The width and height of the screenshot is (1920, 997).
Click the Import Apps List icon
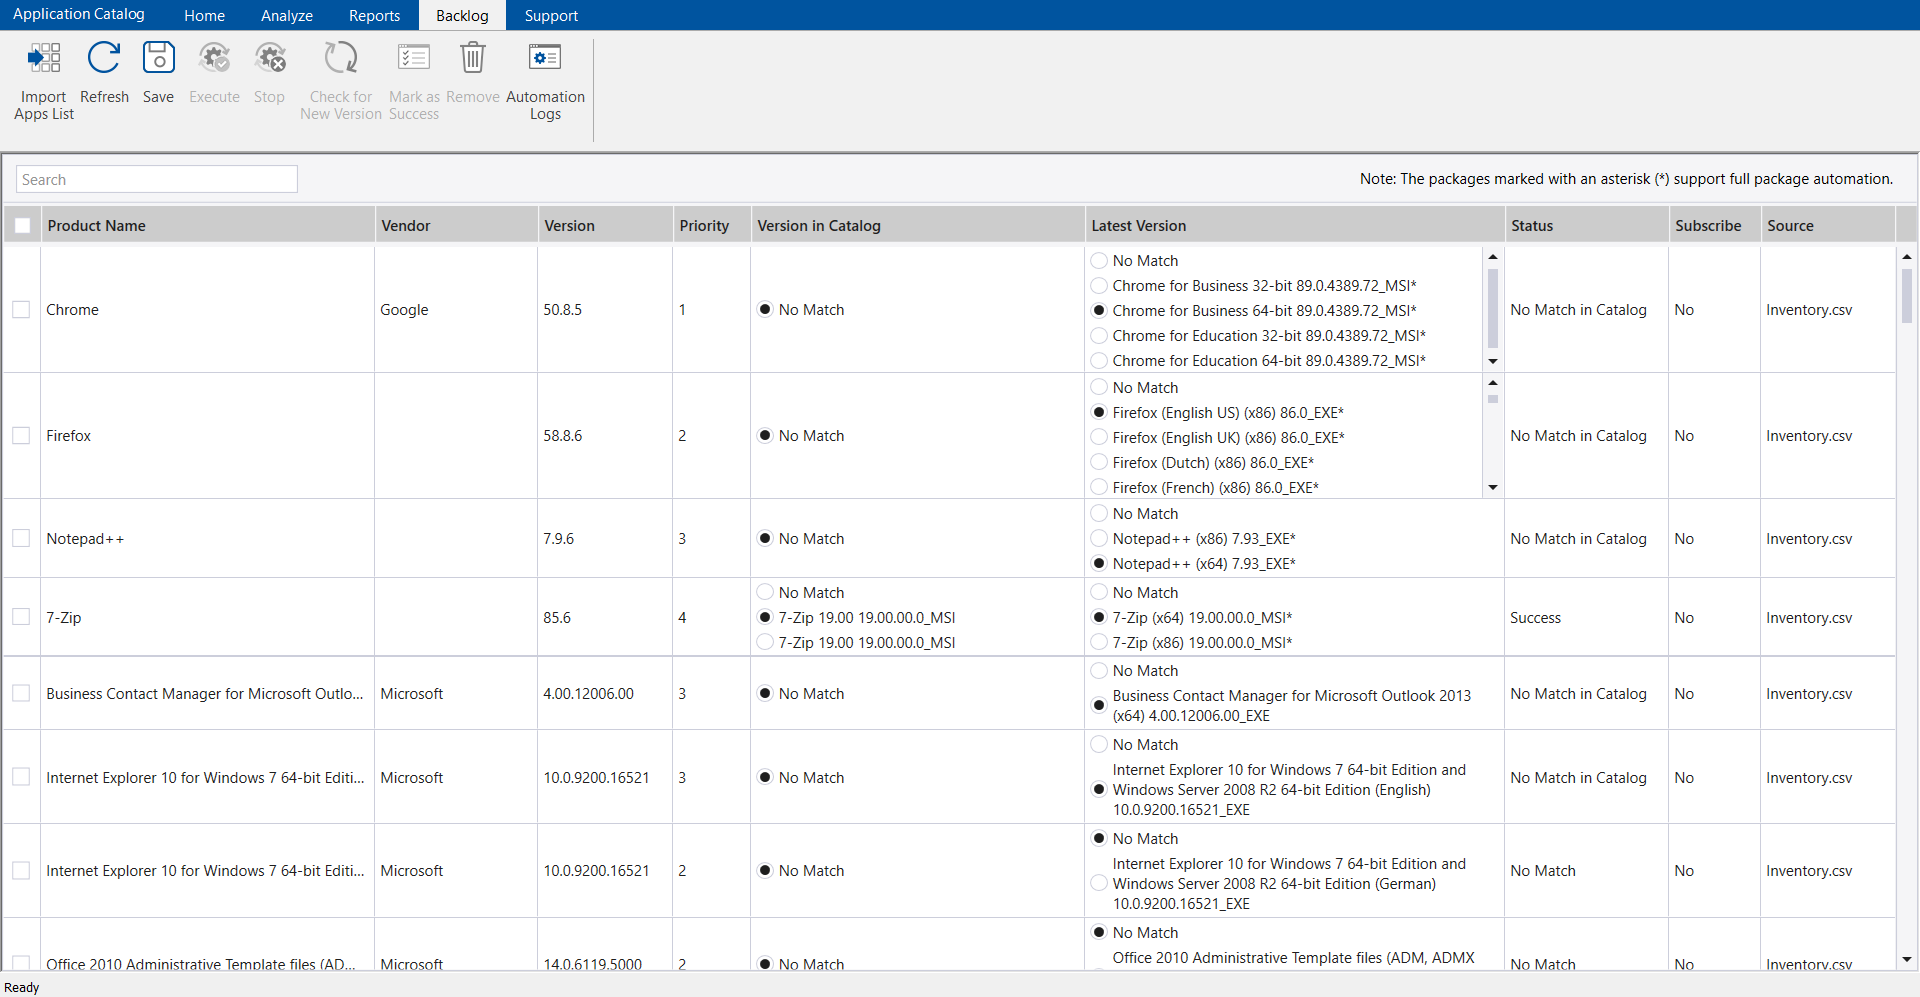click(x=44, y=58)
